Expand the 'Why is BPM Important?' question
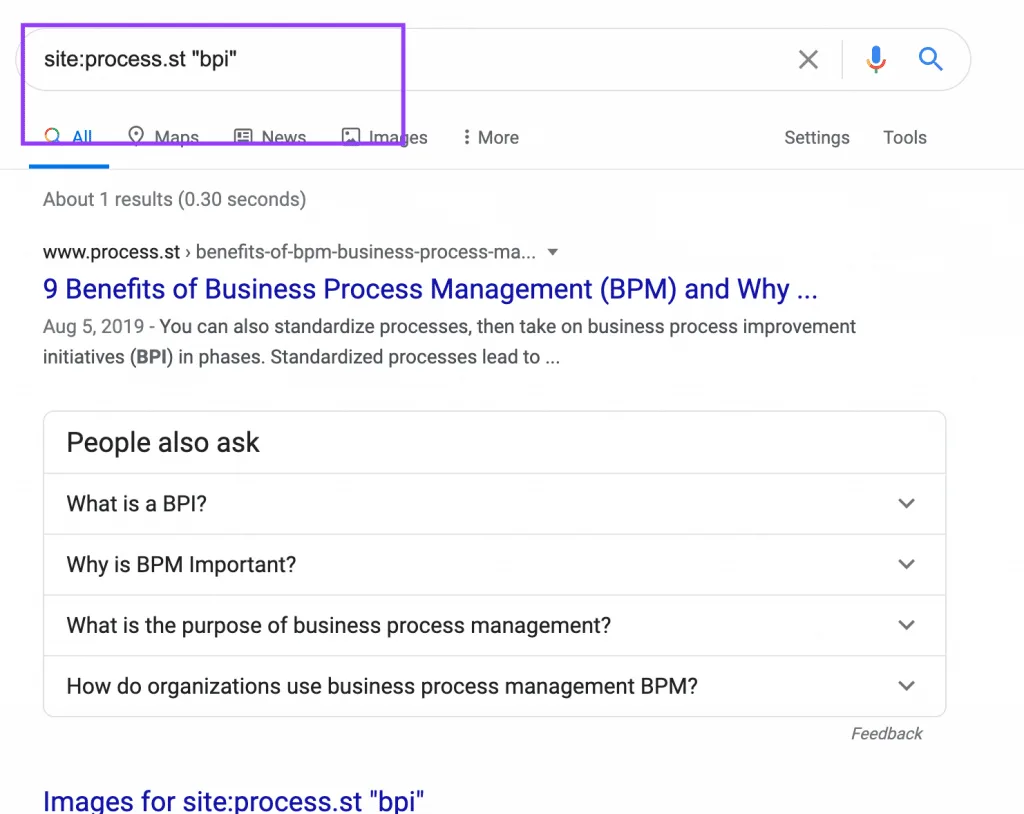1024x814 pixels. click(494, 564)
